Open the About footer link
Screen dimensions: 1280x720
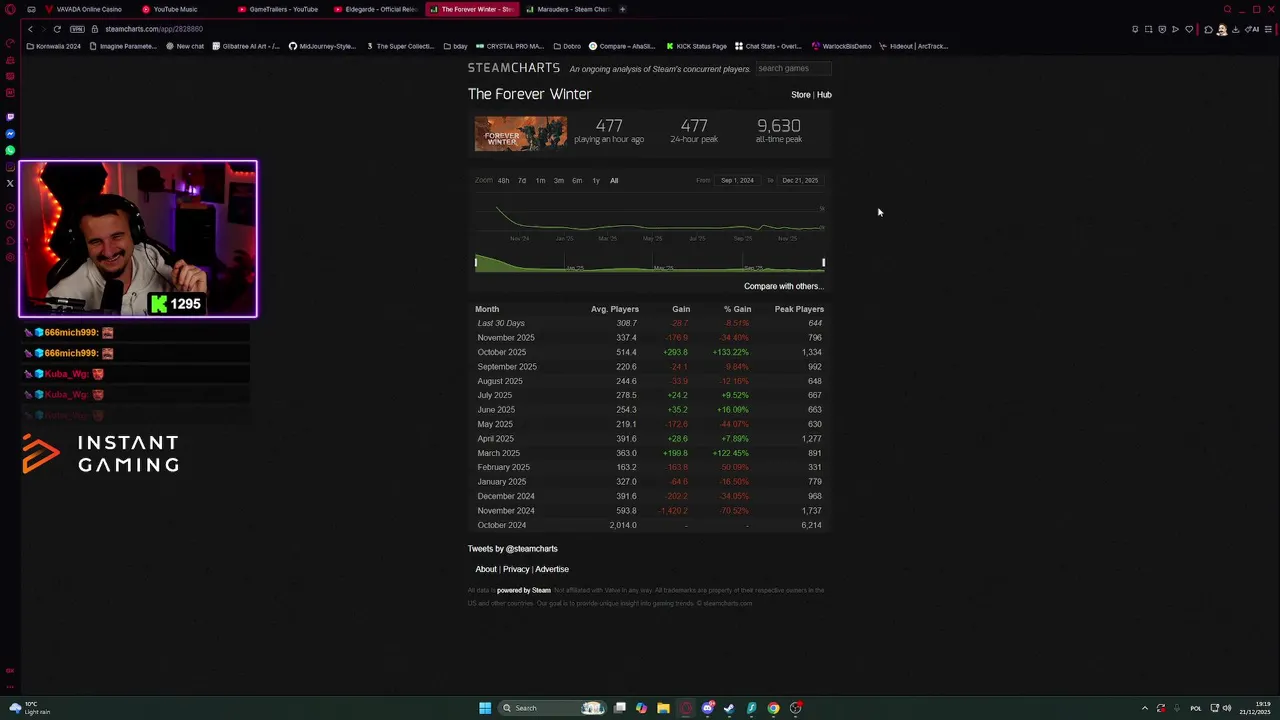click(486, 569)
